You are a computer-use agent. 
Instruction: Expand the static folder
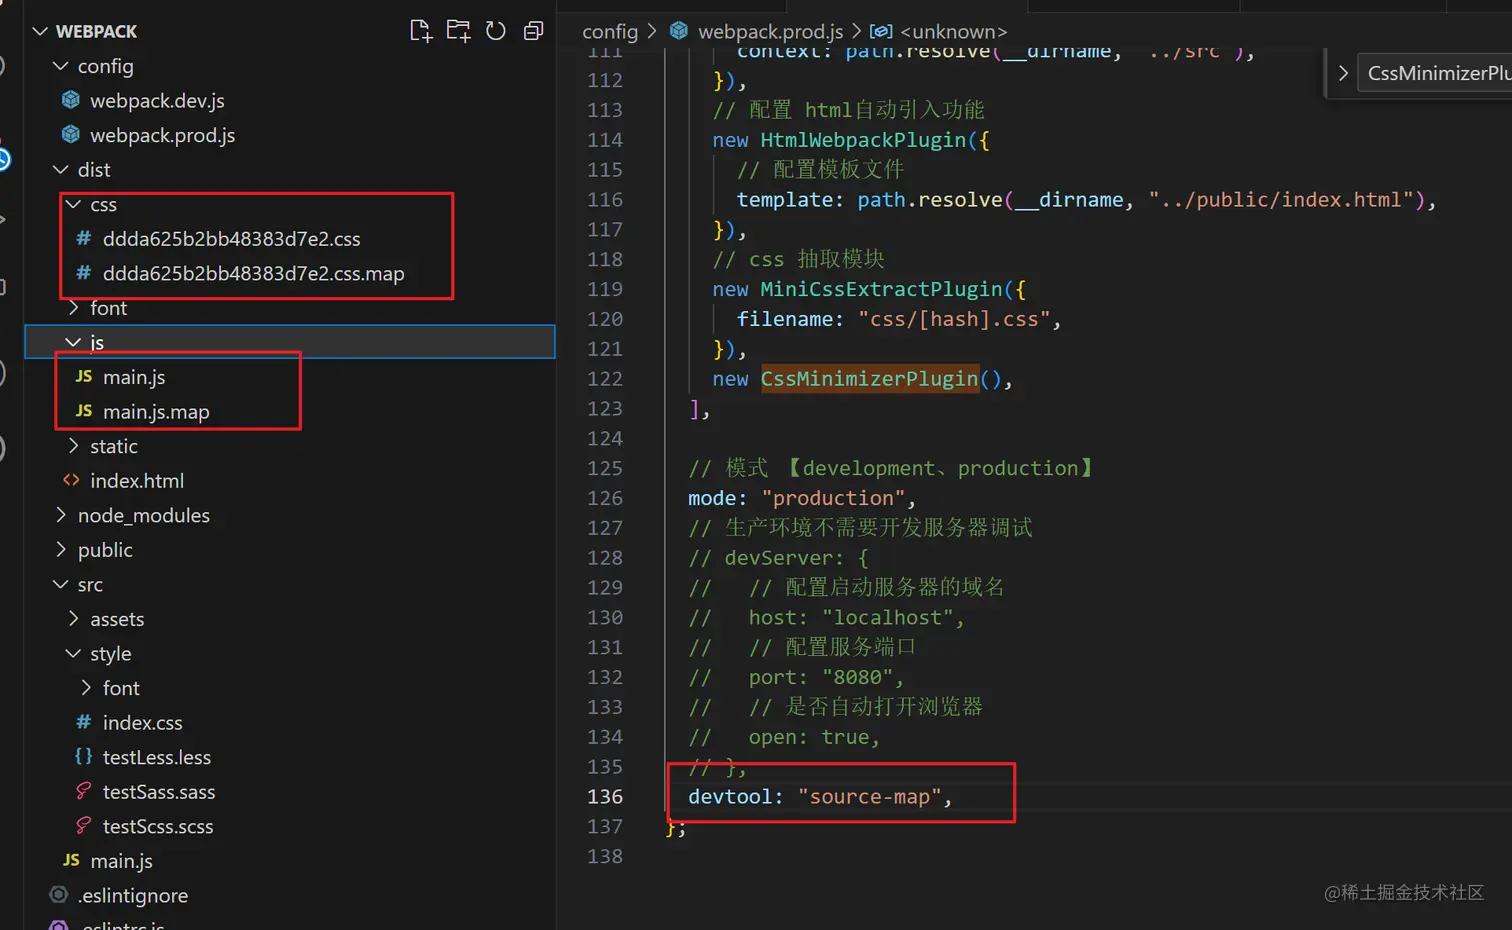(x=73, y=446)
